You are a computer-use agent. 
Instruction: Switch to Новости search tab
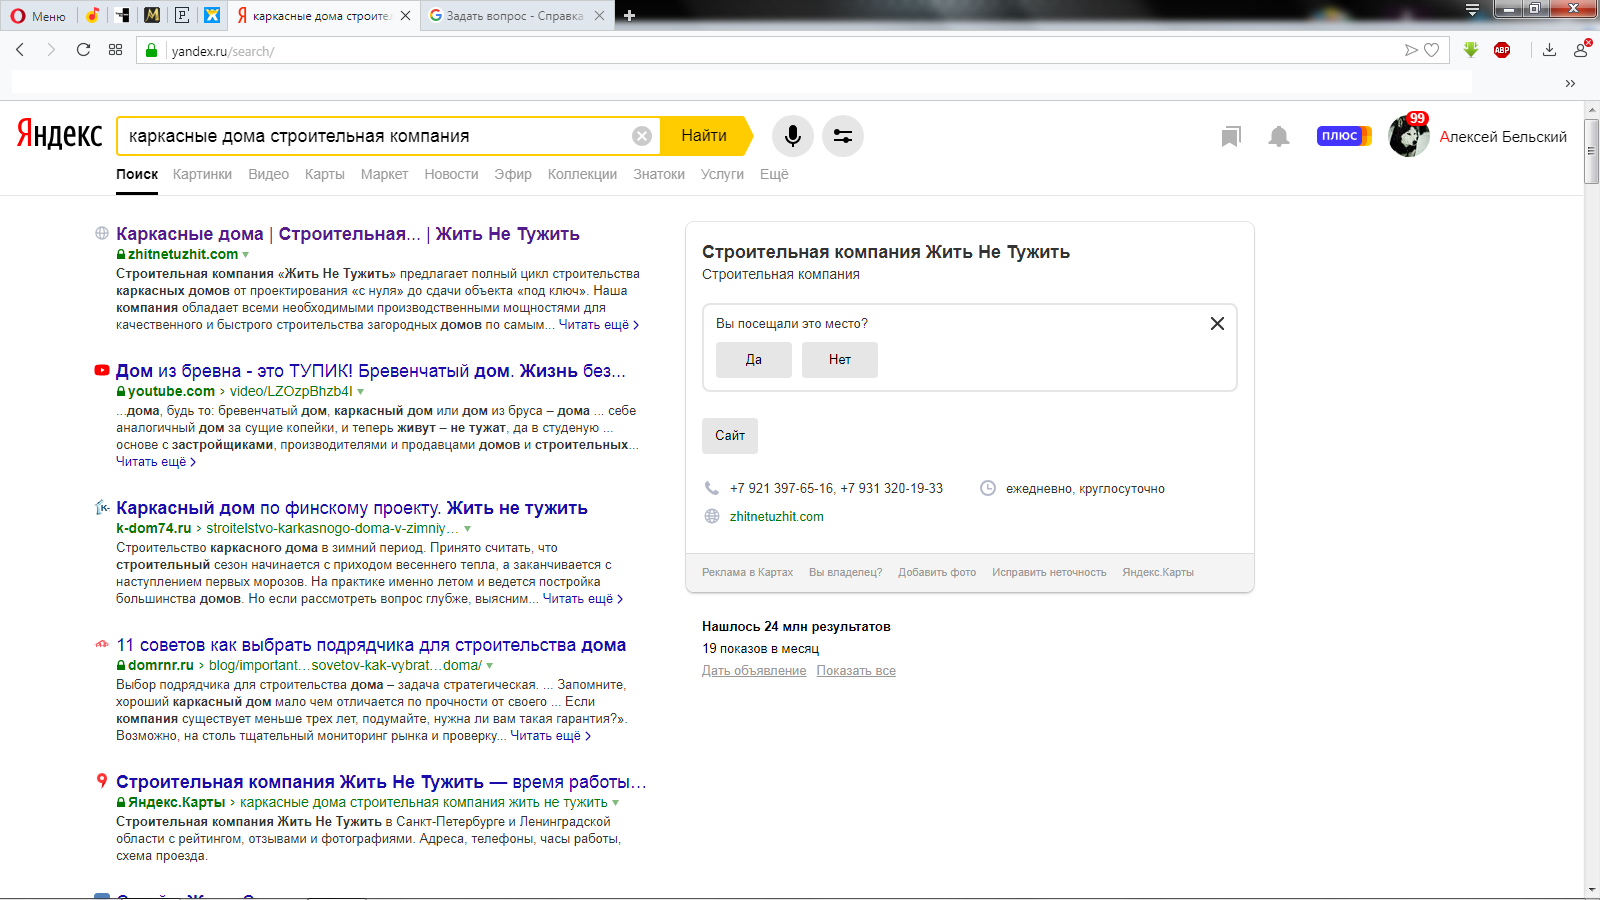coord(451,174)
